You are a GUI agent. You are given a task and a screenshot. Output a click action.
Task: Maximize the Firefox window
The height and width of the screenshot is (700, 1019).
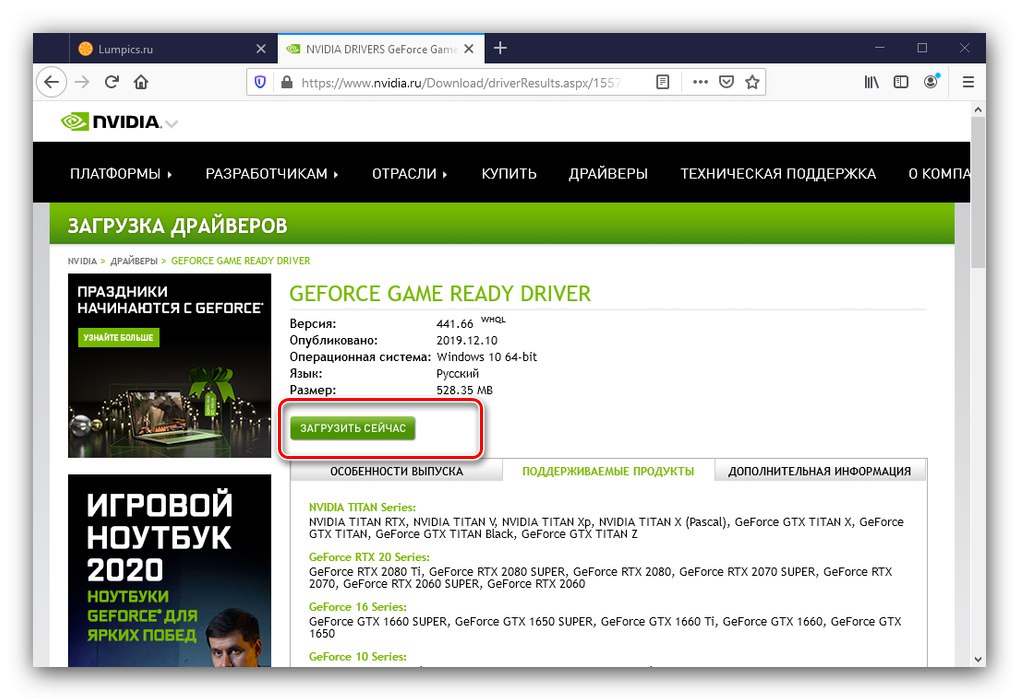click(922, 48)
